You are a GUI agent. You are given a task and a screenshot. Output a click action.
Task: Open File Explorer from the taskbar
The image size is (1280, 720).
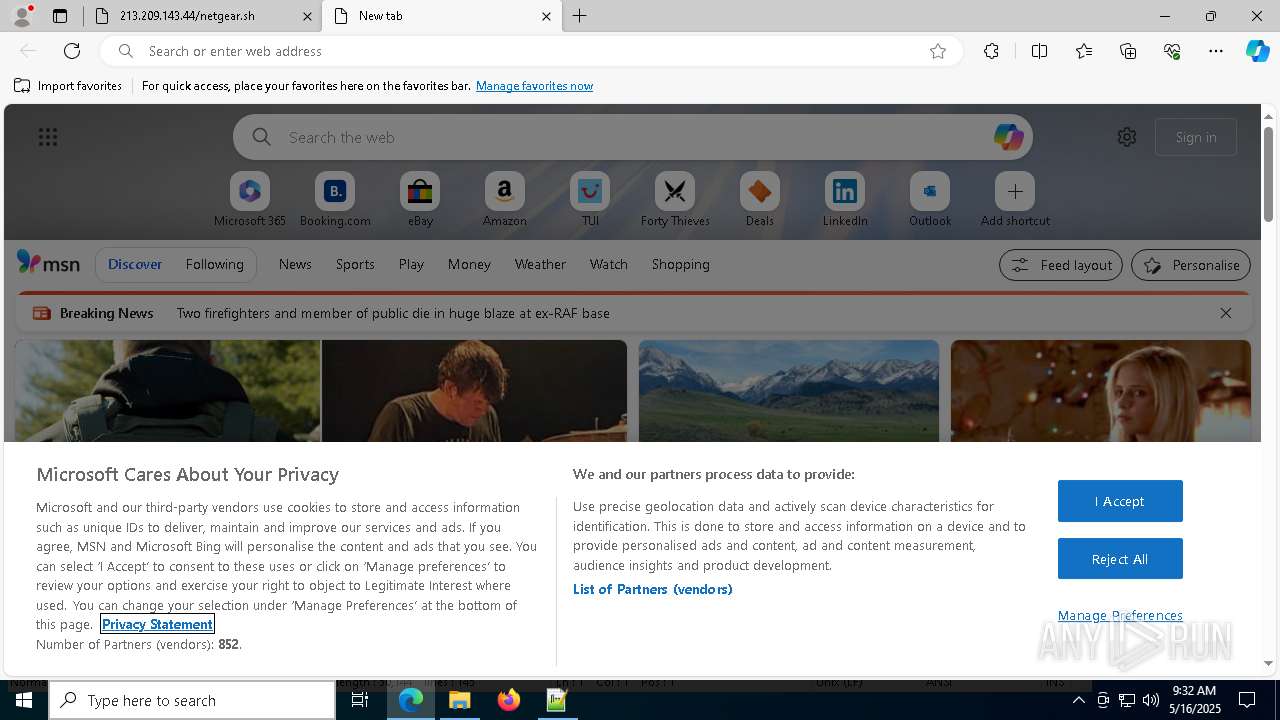pos(460,700)
